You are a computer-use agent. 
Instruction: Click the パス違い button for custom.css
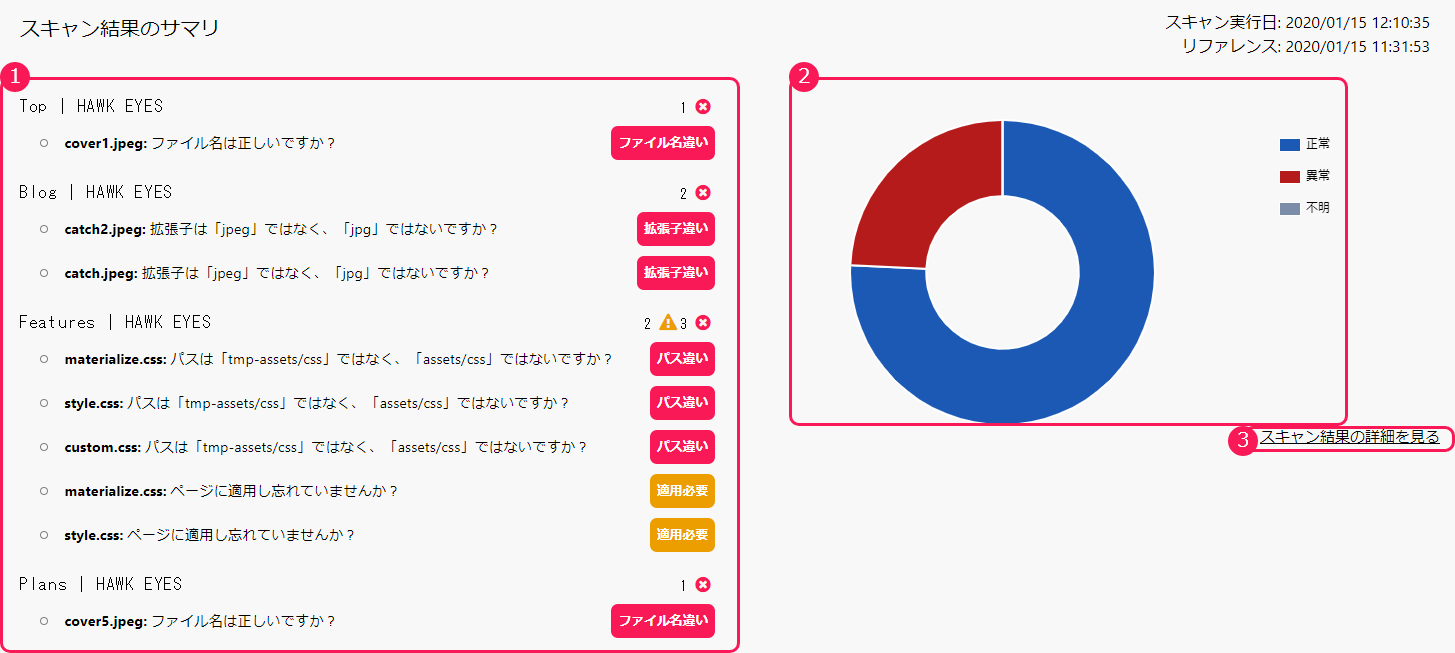point(682,447)
